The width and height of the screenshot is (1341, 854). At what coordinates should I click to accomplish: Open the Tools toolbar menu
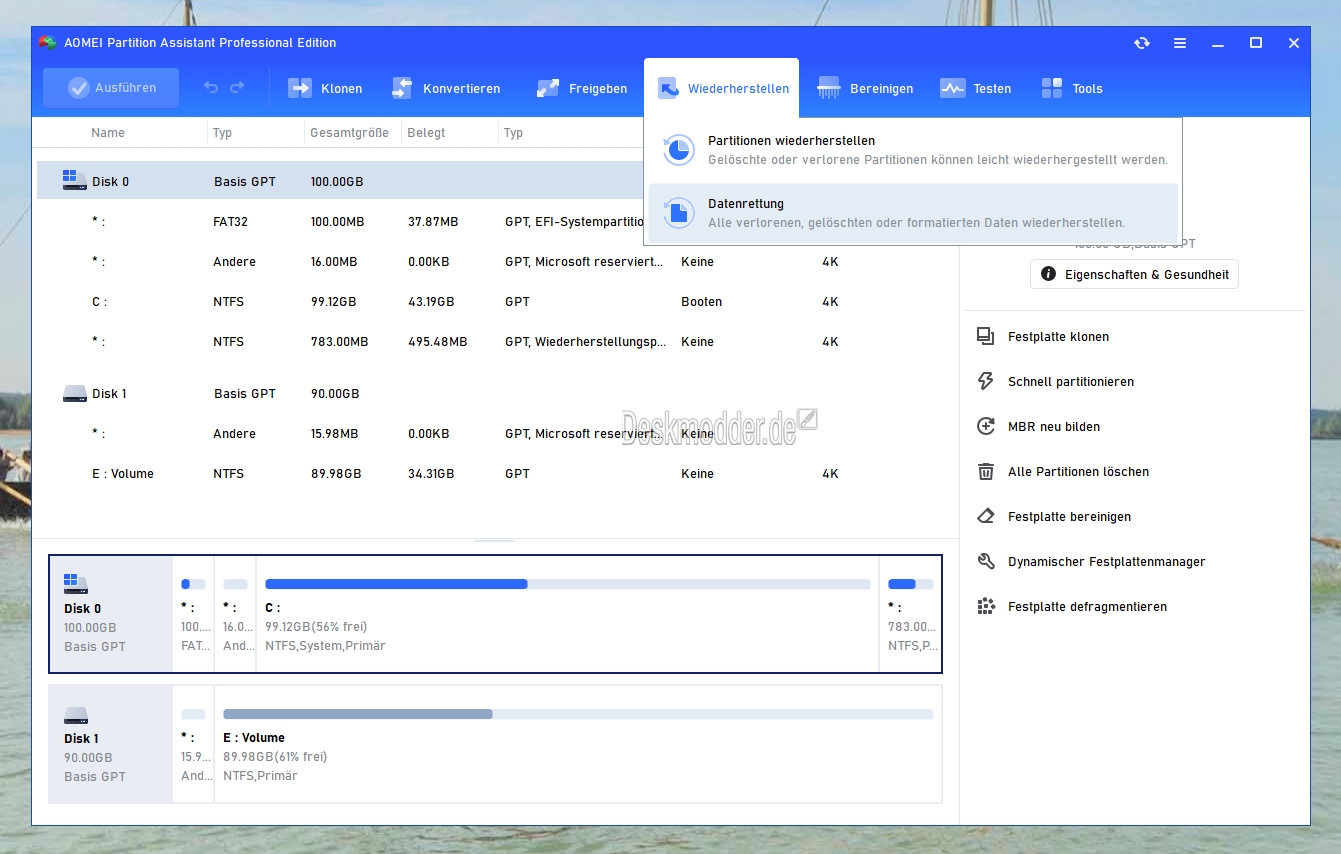click(x=1072, y=88)
